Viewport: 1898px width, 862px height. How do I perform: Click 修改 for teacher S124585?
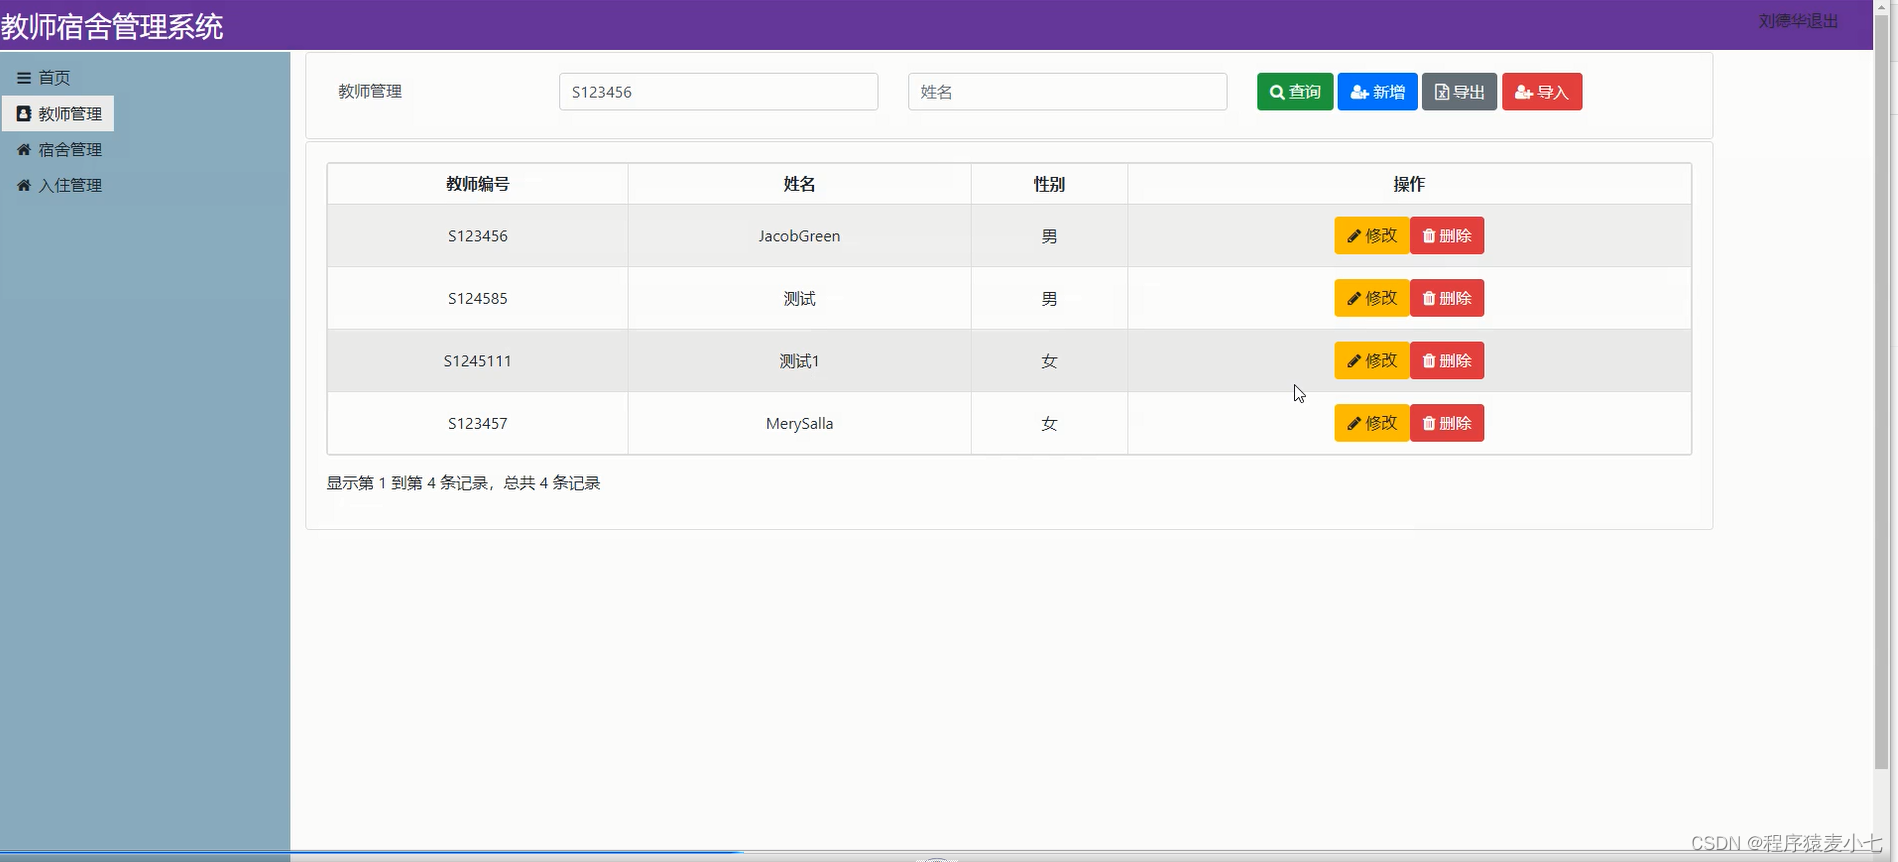tap(1372, 298)
